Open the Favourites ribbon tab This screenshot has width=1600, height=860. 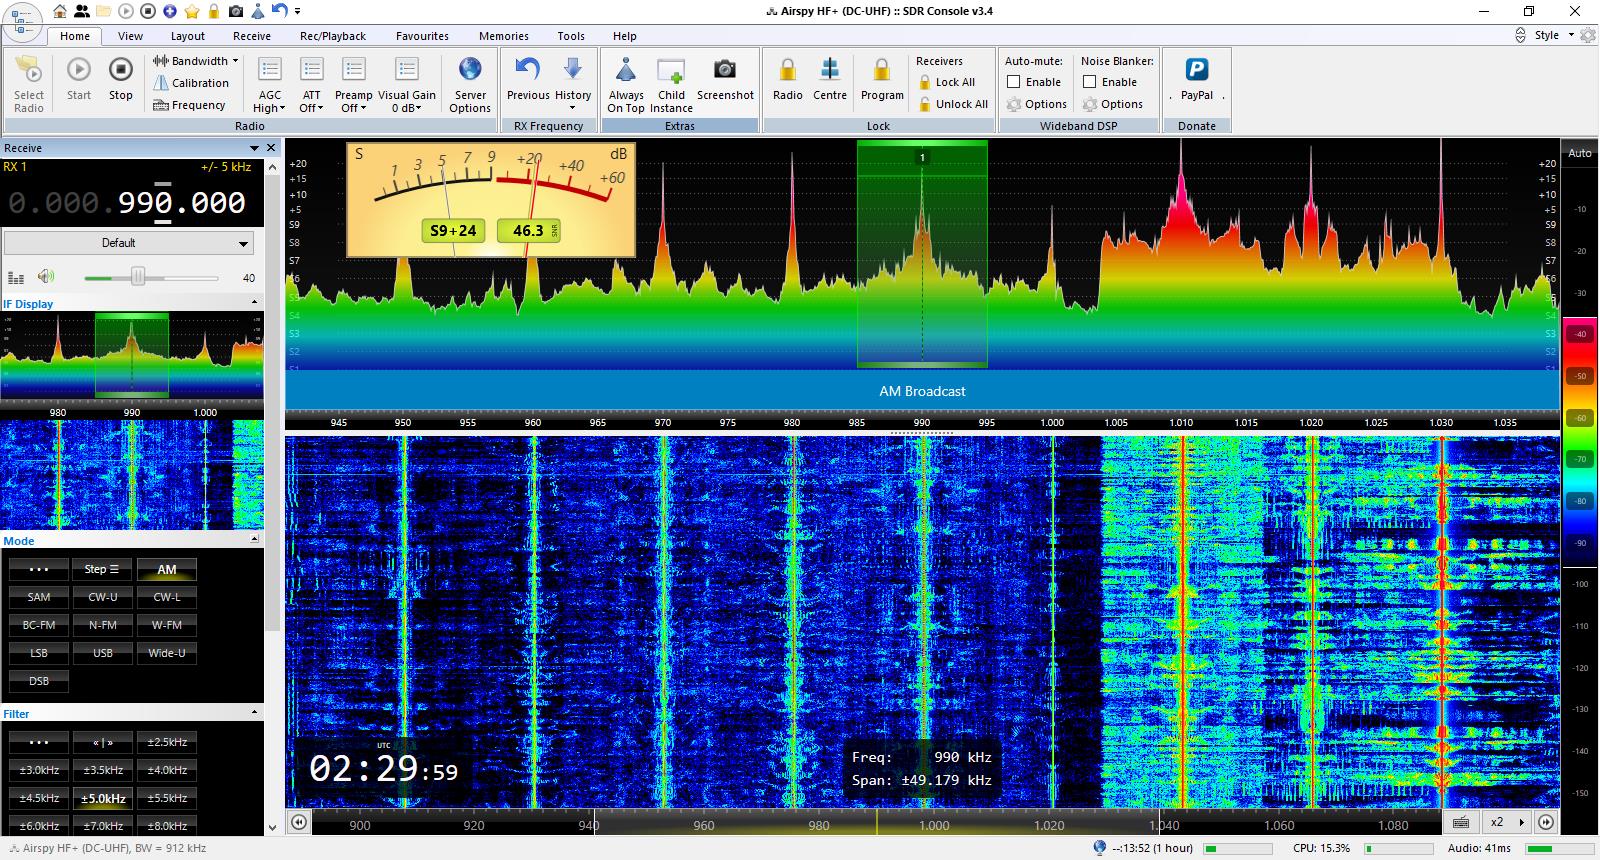click(422, 36)
